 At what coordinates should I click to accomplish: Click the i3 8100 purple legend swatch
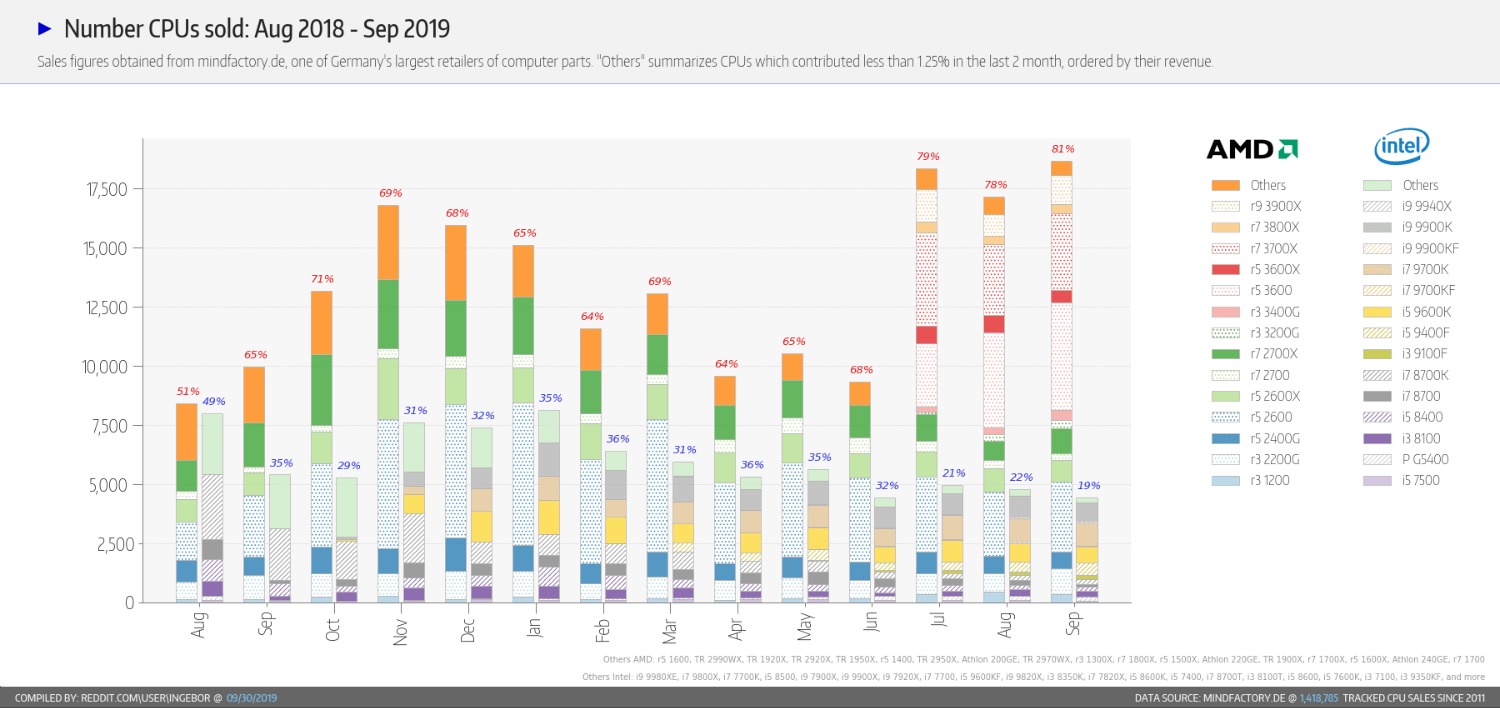pyautogui.click(x=1377, y=437)
